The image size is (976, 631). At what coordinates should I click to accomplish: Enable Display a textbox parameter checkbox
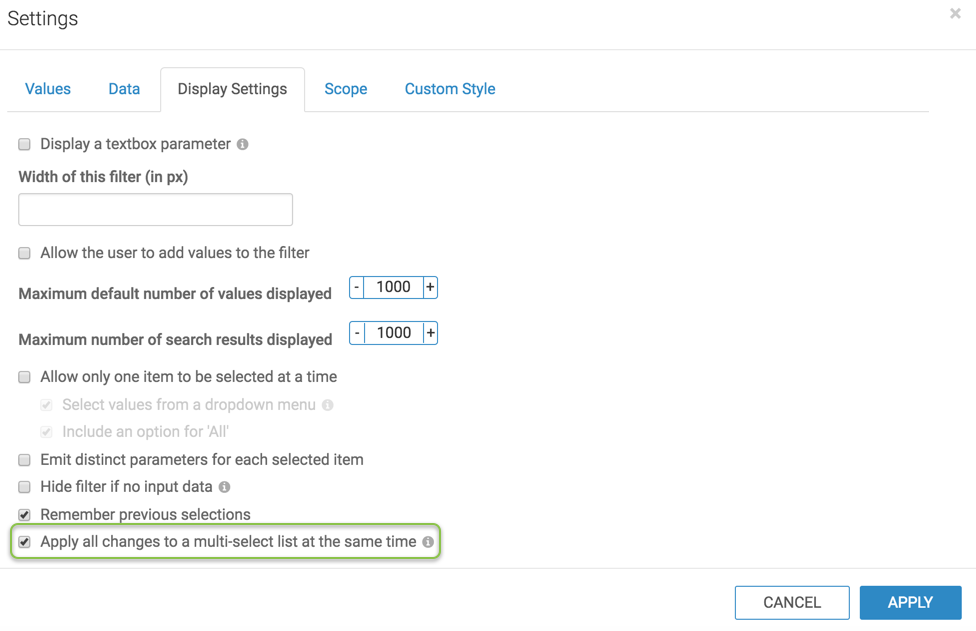point(25,144)
